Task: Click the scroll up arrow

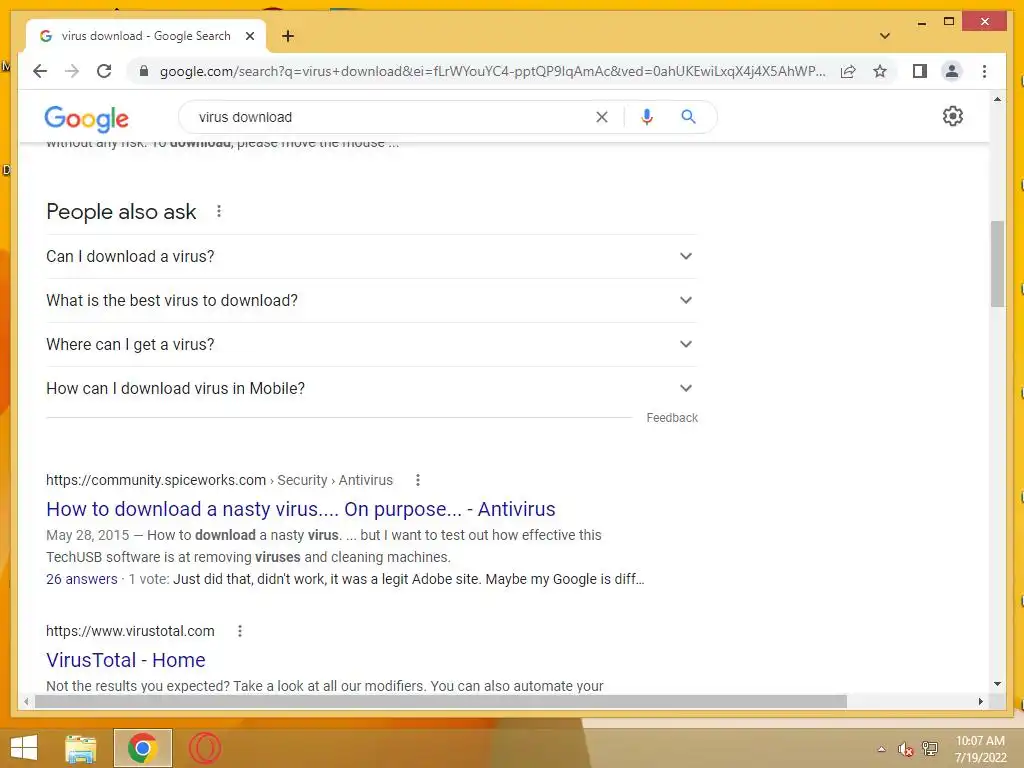Action: pyautogui.click(x=997, y=99)
